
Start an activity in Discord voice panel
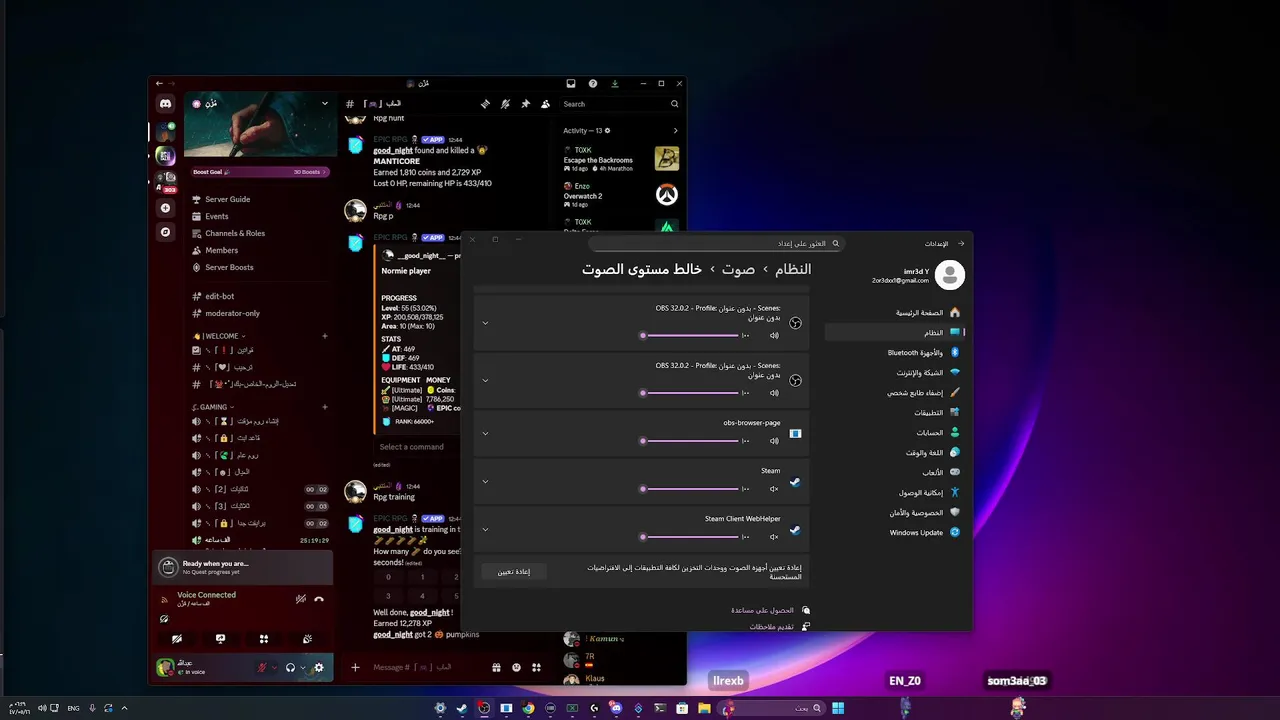264,639
